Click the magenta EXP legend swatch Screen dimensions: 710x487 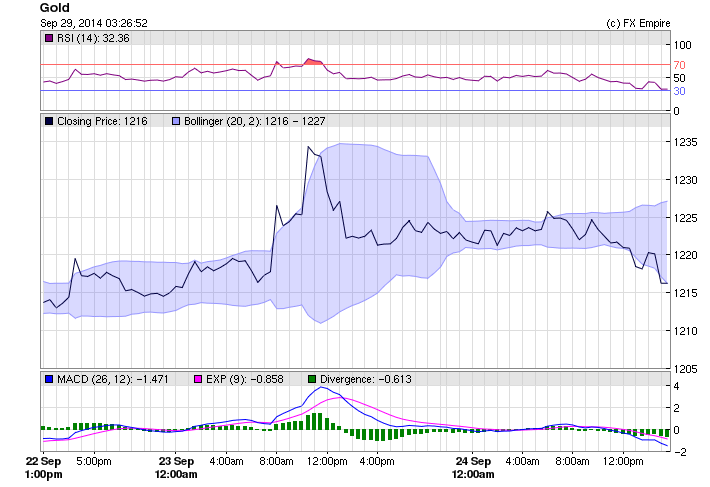click(x=198, y=379)
